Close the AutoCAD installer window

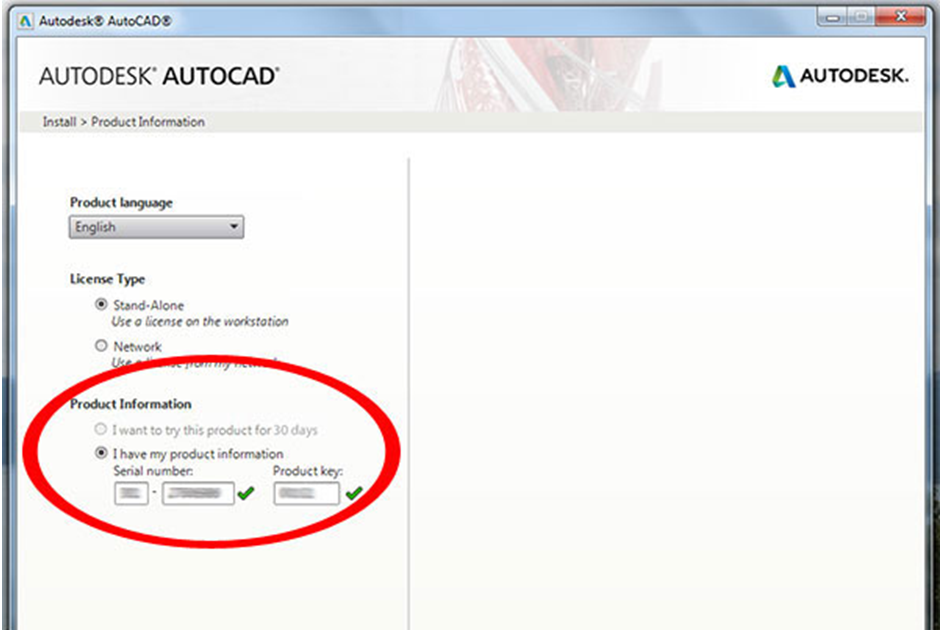click(900, 17)
